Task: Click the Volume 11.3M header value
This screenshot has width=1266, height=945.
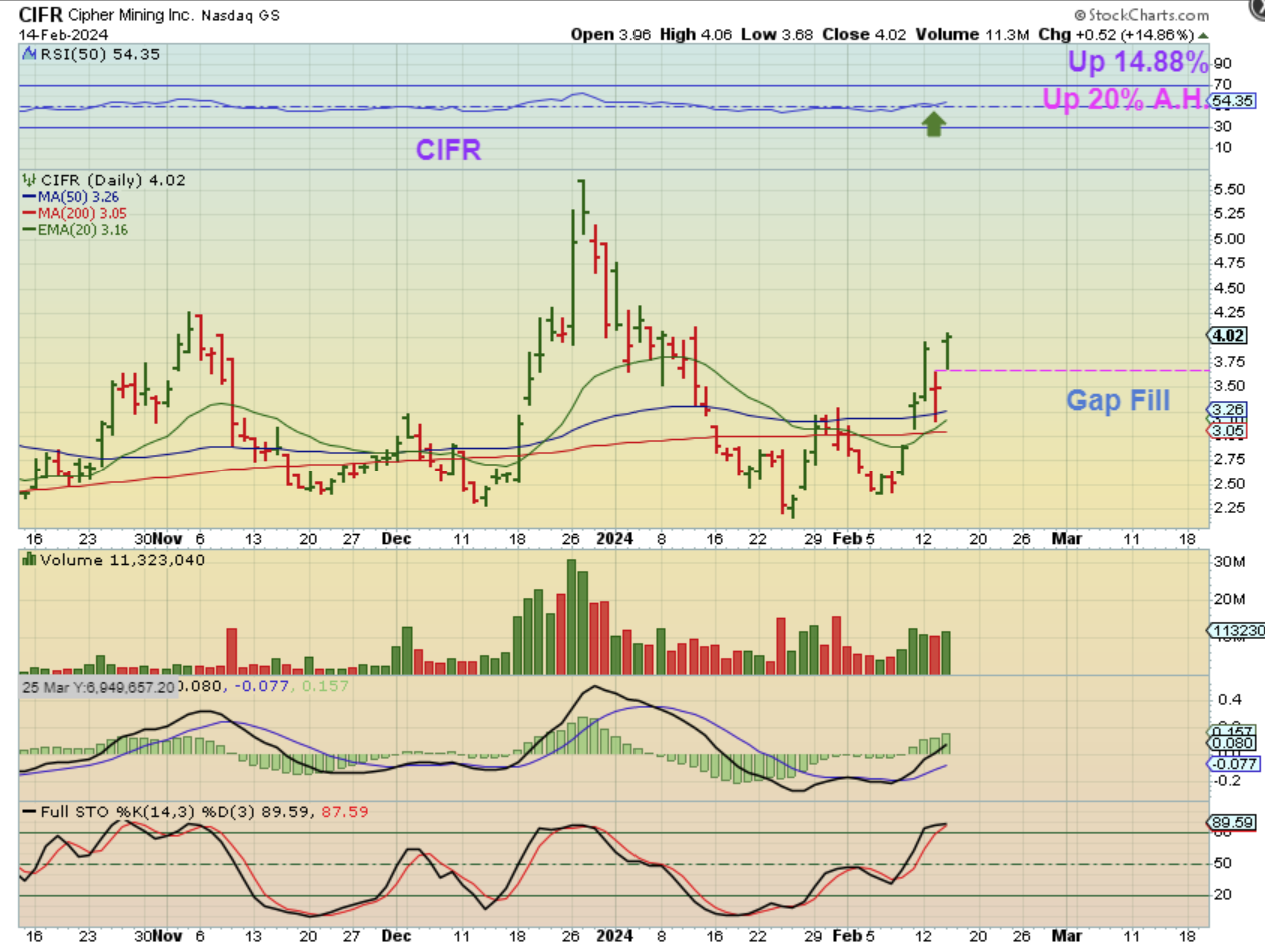Action: 974,35
